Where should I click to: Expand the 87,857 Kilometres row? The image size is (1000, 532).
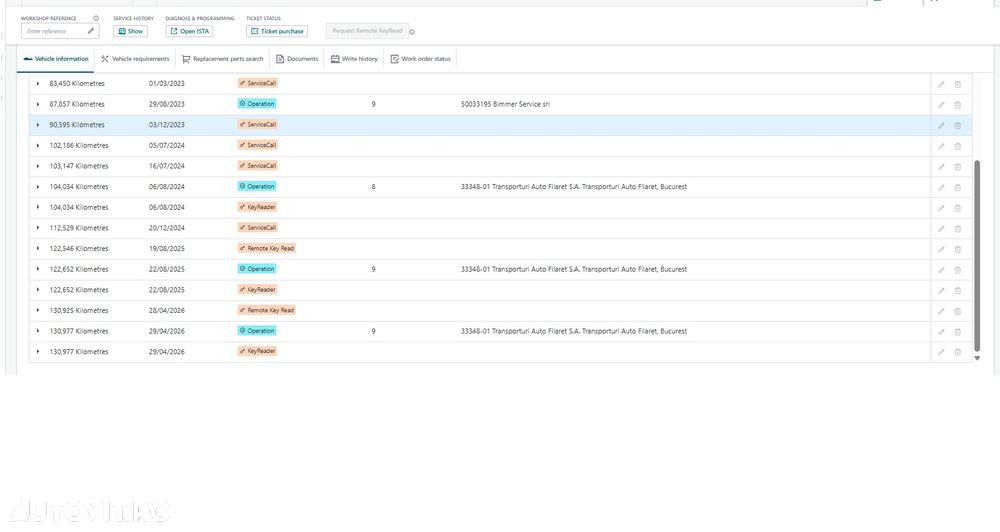tap(38, 104)
